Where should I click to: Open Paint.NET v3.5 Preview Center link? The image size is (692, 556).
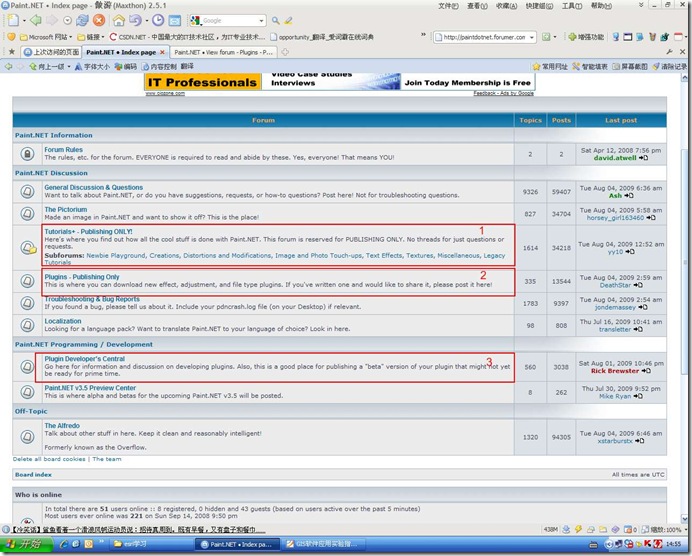tap(90, 388)
